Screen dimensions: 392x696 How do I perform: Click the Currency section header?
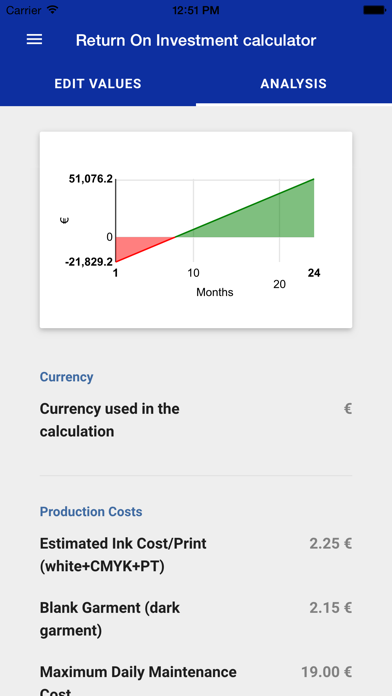tap(67, 377)
